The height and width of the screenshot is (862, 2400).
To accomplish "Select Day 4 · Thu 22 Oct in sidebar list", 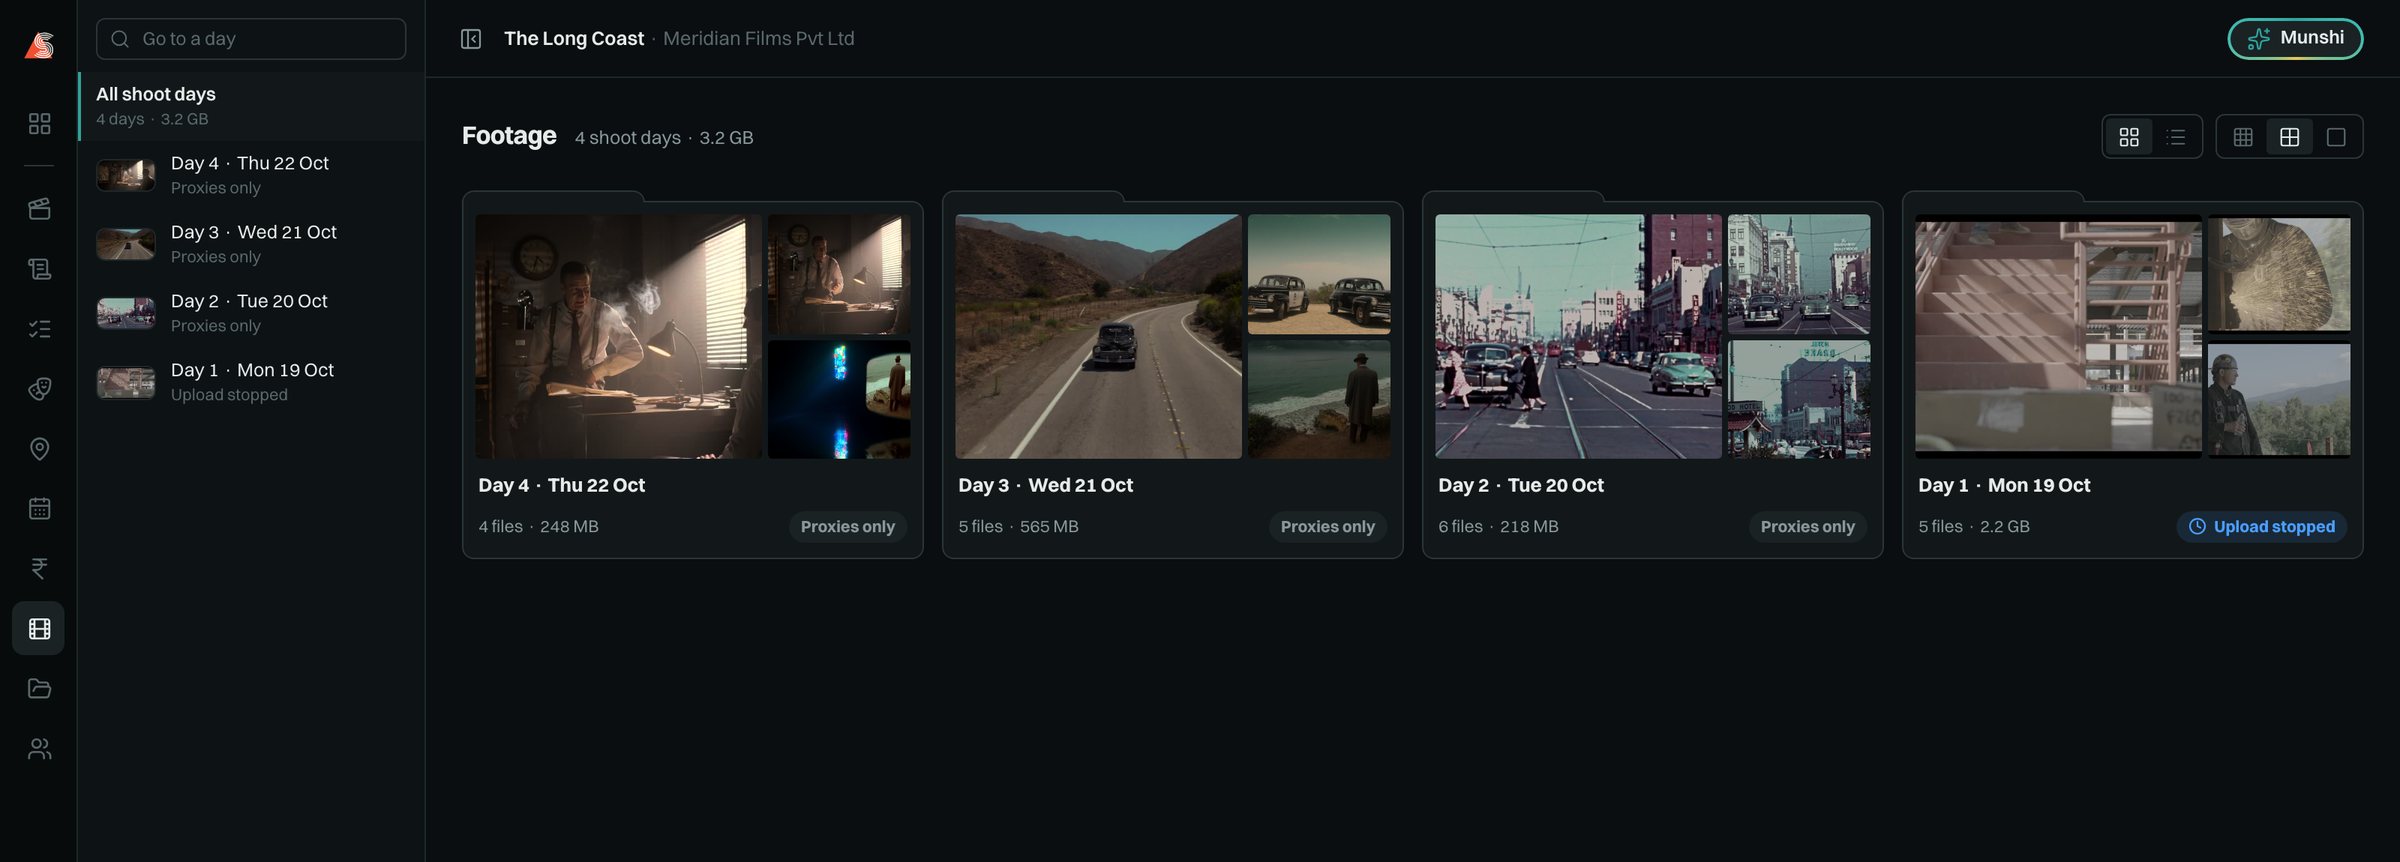I will 252,175.
